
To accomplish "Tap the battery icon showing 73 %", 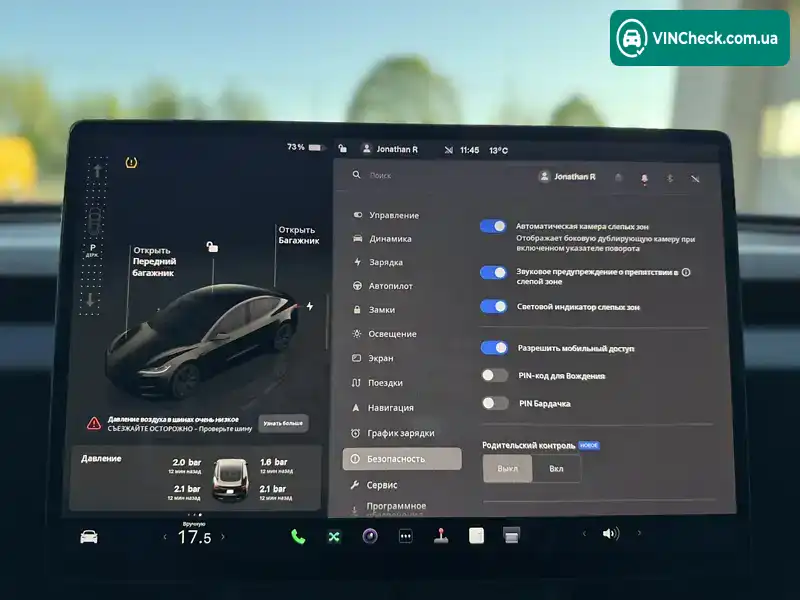I will pyautogui.click(x=316, y=147).
